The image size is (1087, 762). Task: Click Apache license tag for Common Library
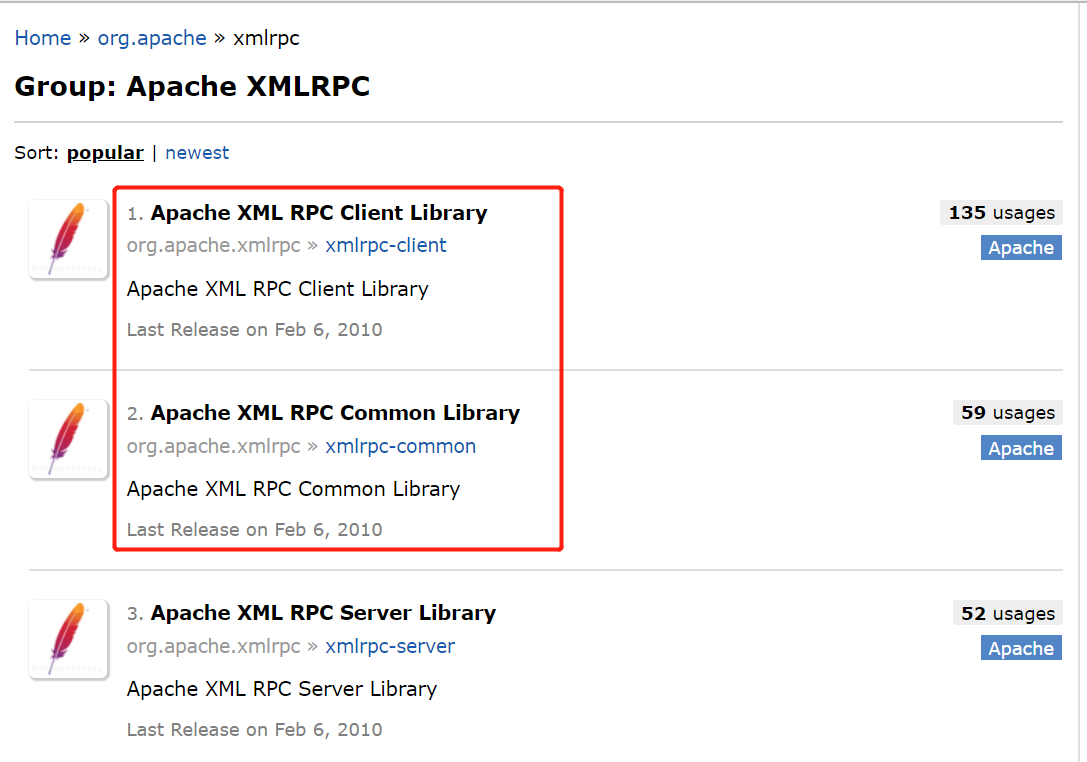1021,448
